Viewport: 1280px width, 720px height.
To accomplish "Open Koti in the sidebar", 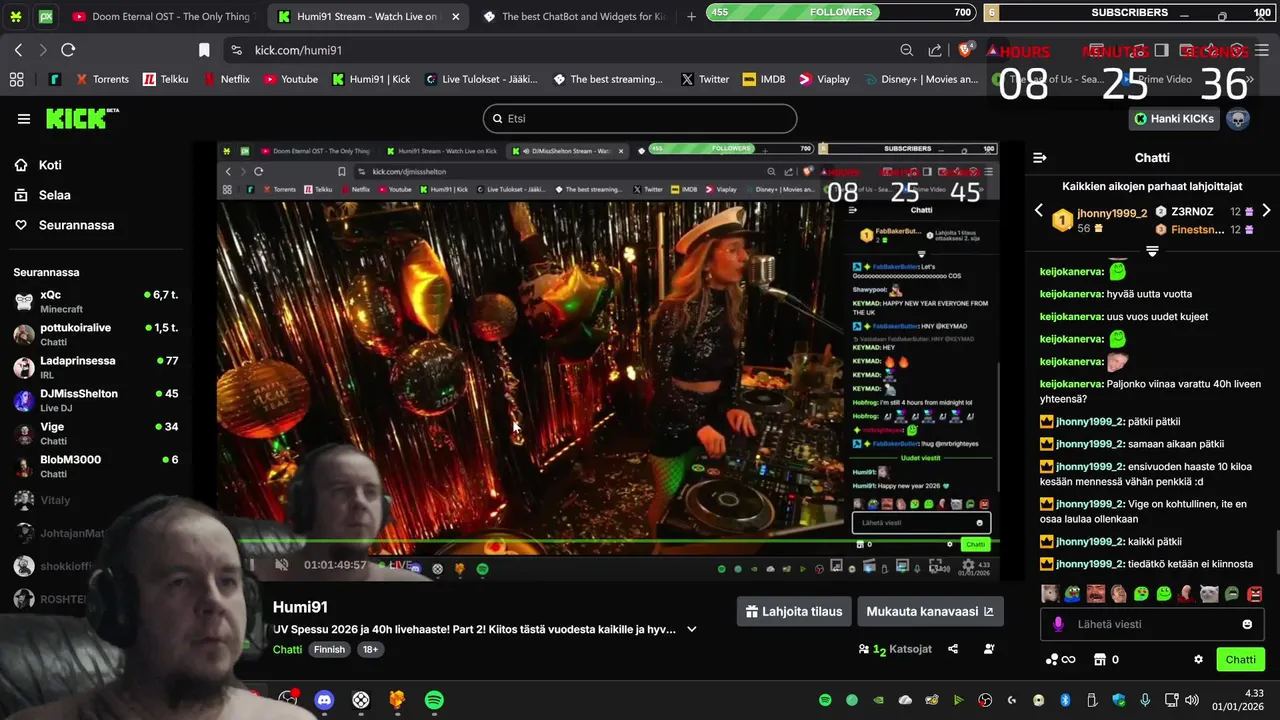I will [x=50, y=165].
